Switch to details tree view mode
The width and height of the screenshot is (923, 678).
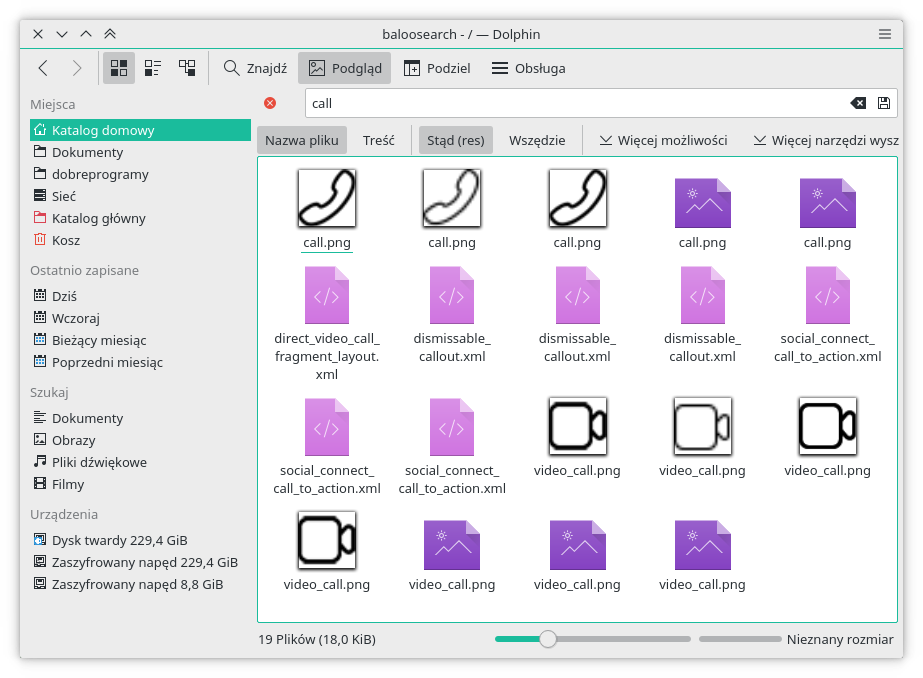187,68
